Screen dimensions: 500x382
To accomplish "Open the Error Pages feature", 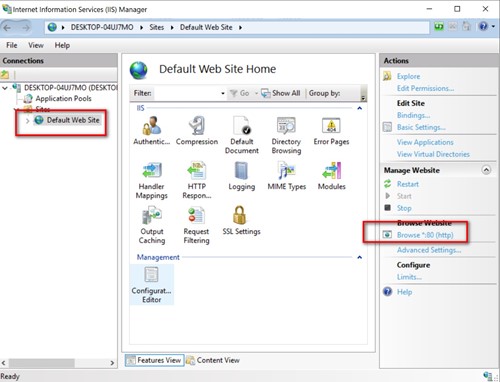I will coord(331,131).
